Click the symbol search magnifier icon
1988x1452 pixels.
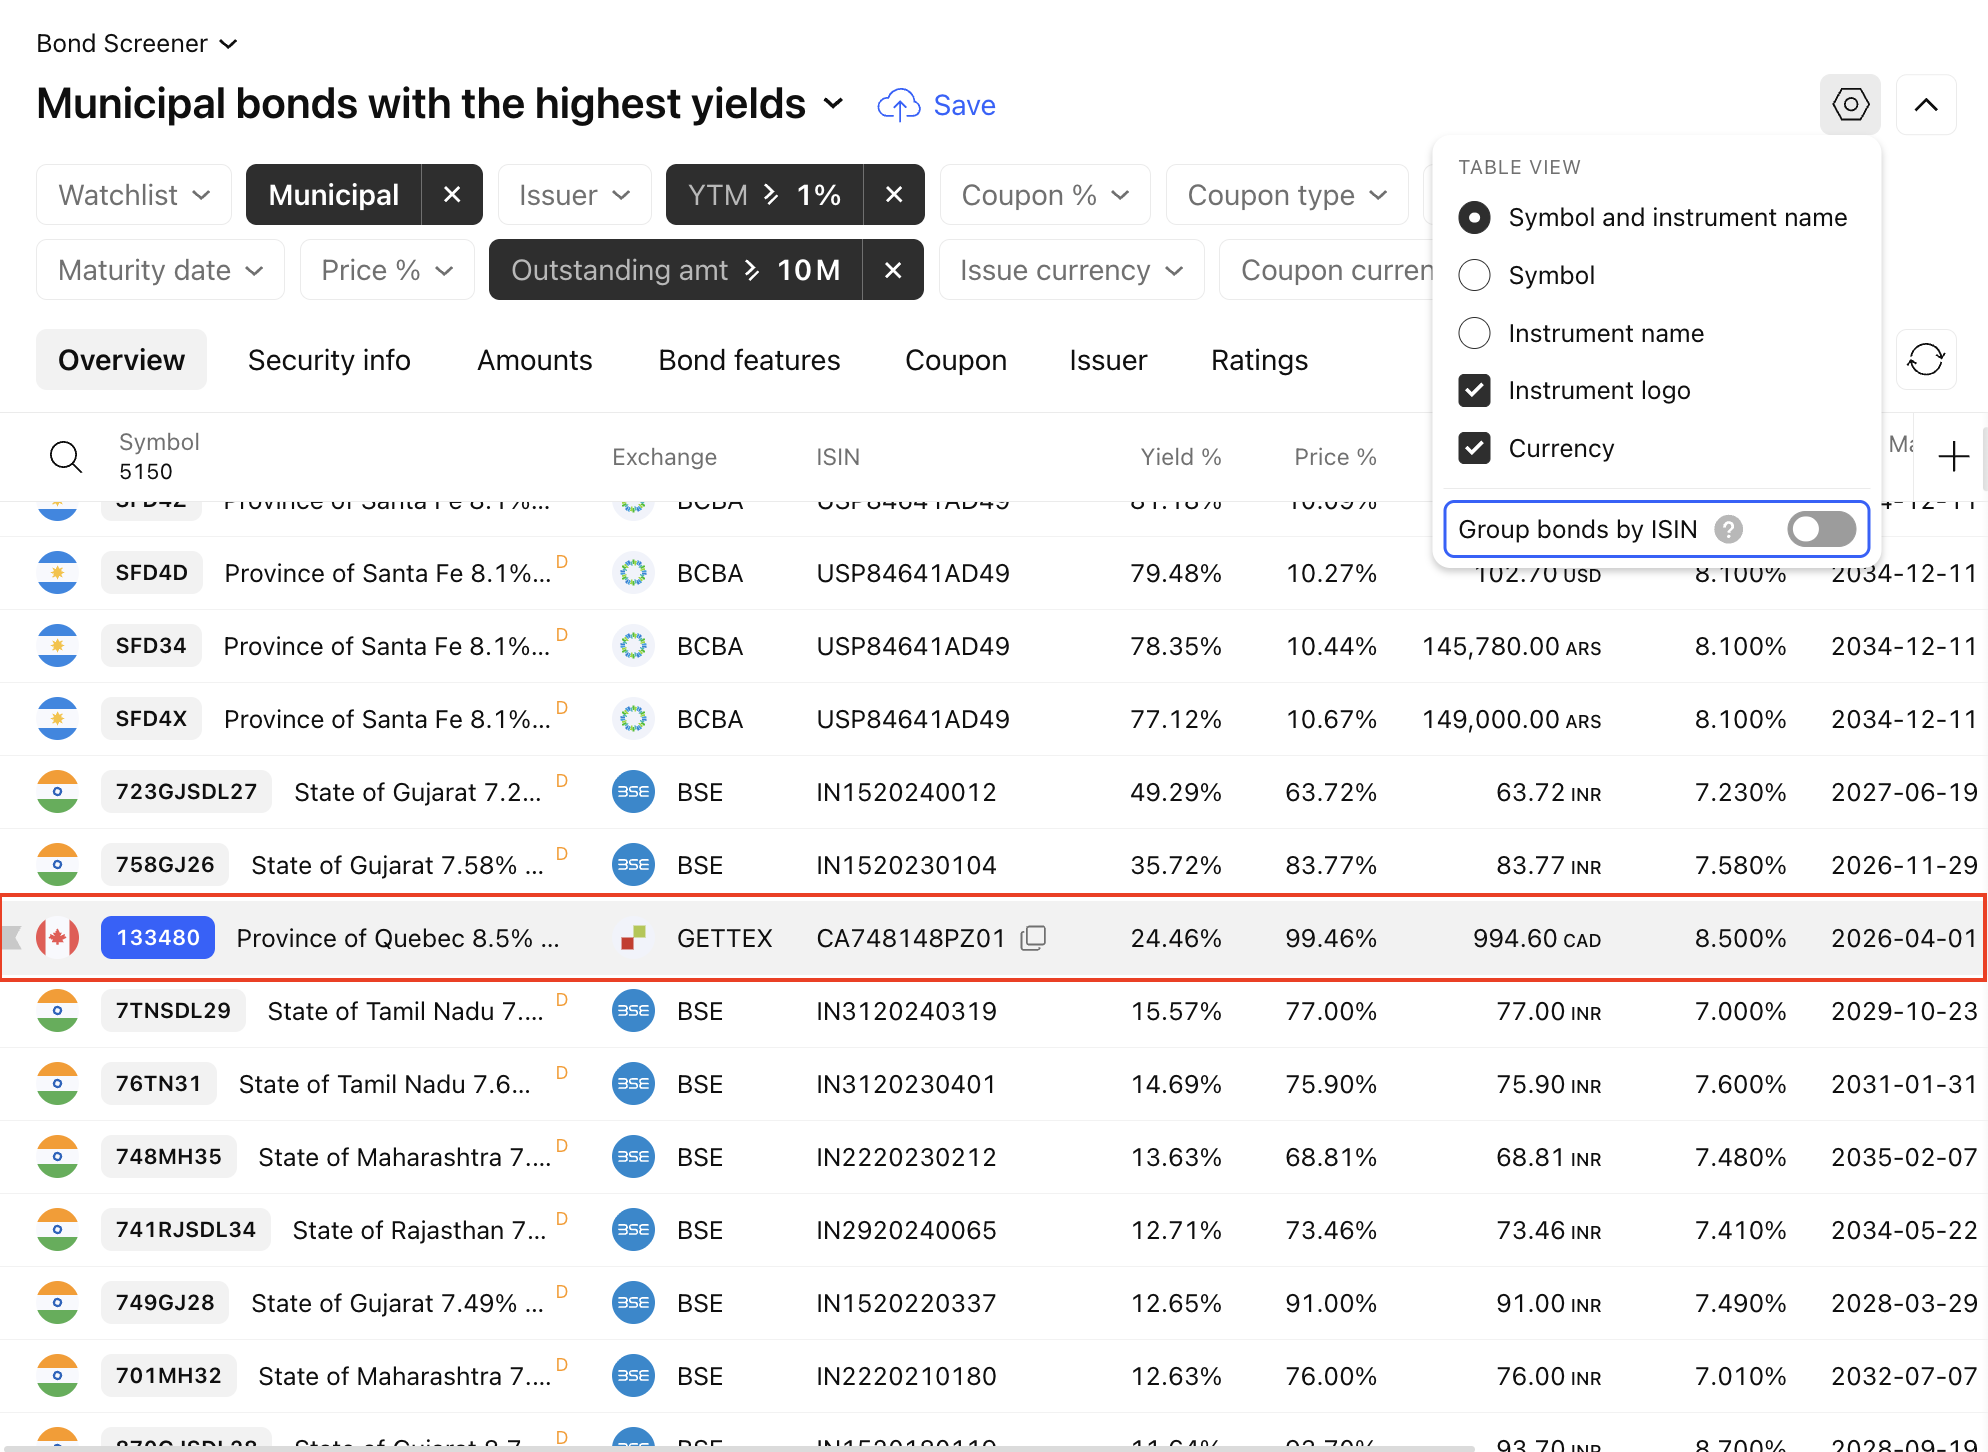(x=66, y=457)
